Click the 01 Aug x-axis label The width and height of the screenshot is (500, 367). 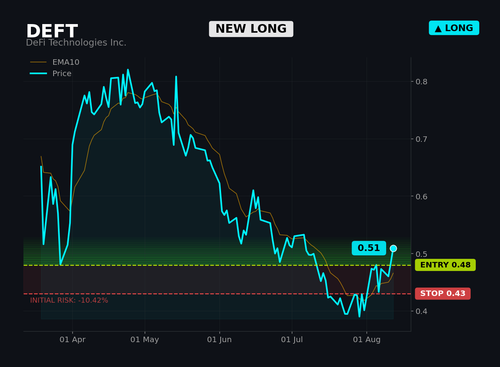point(367,340)
